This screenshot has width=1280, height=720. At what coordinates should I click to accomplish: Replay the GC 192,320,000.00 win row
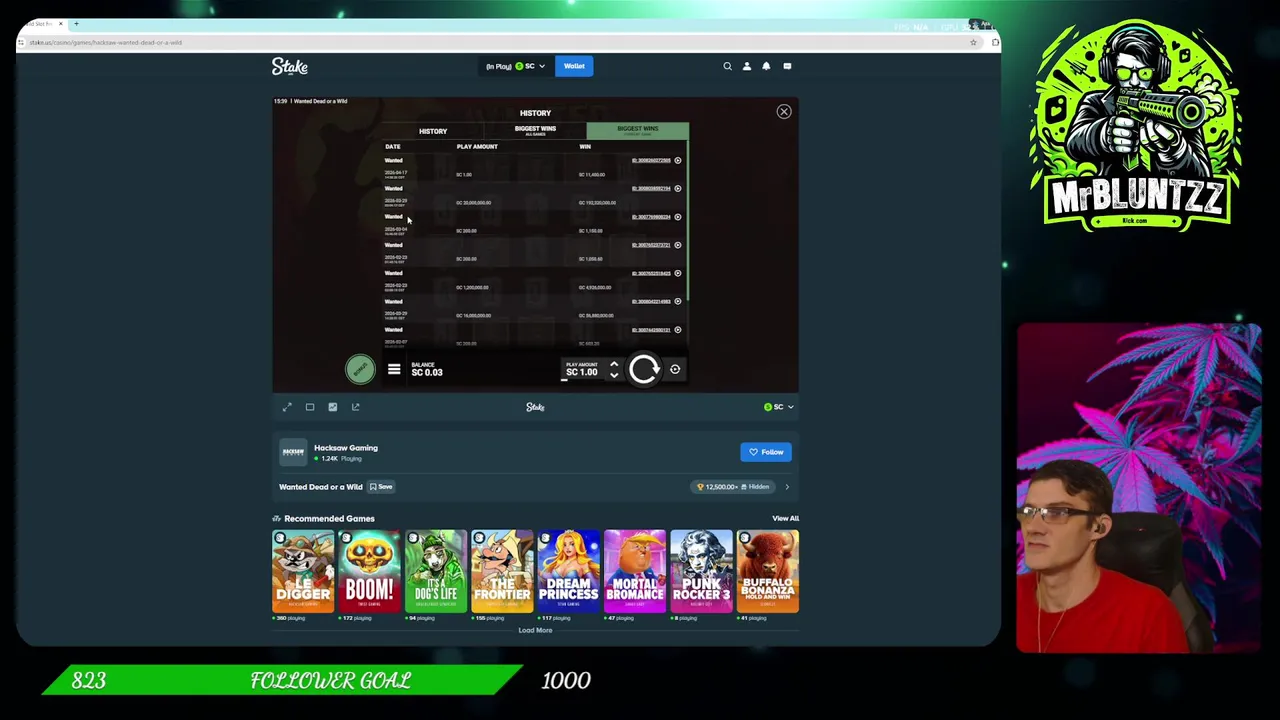click(678, 188)
